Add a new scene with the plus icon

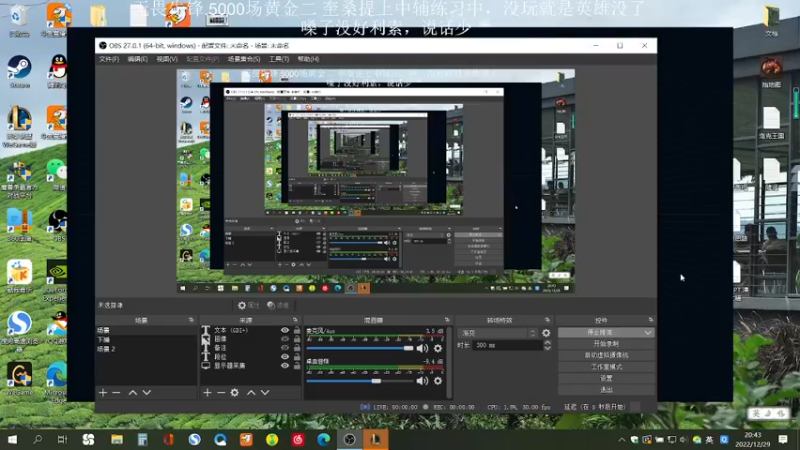(x=103, y=392)
